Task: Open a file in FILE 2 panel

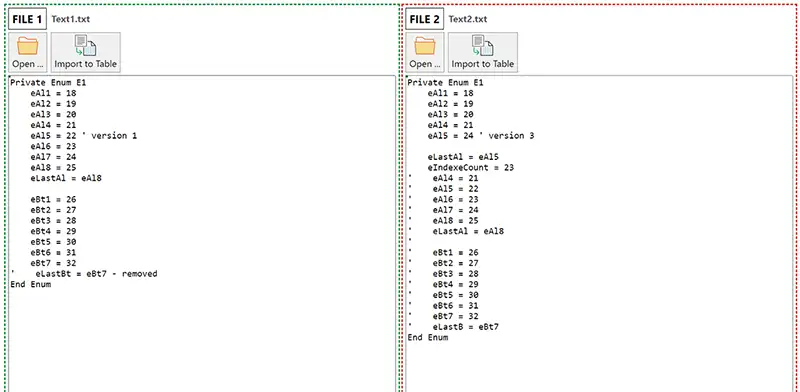Action: point(425,52)
